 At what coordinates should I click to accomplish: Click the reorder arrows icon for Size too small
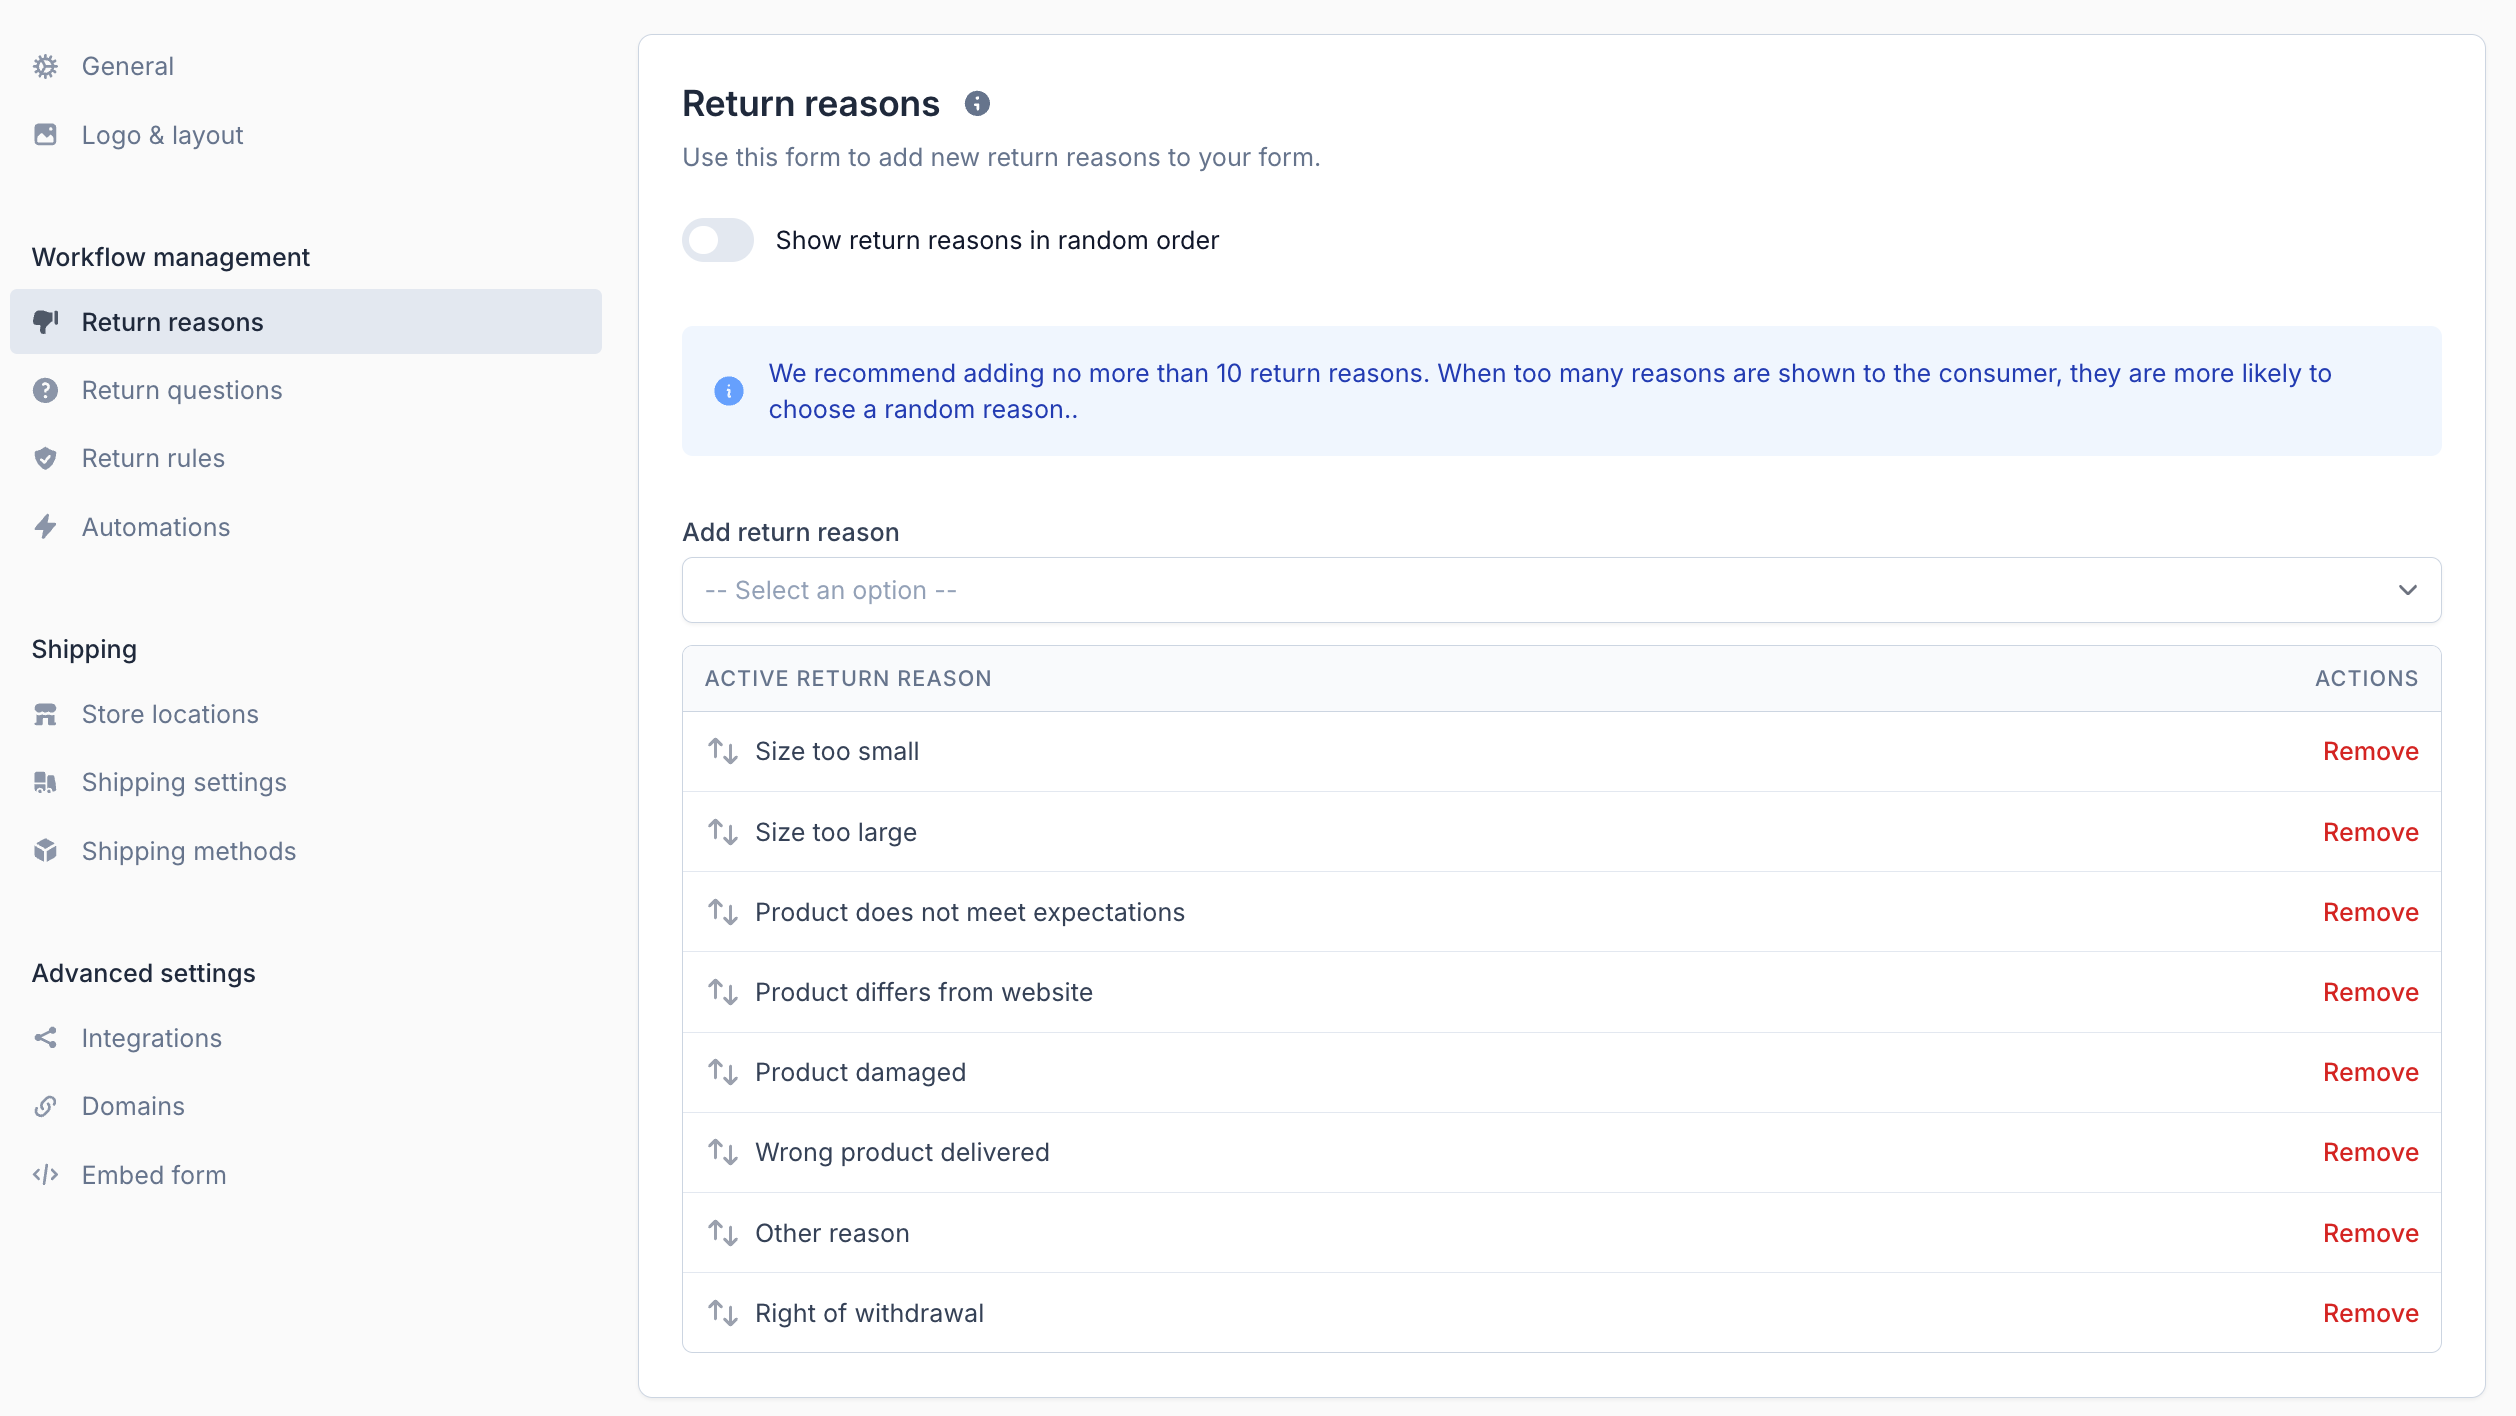coord(722,751)
